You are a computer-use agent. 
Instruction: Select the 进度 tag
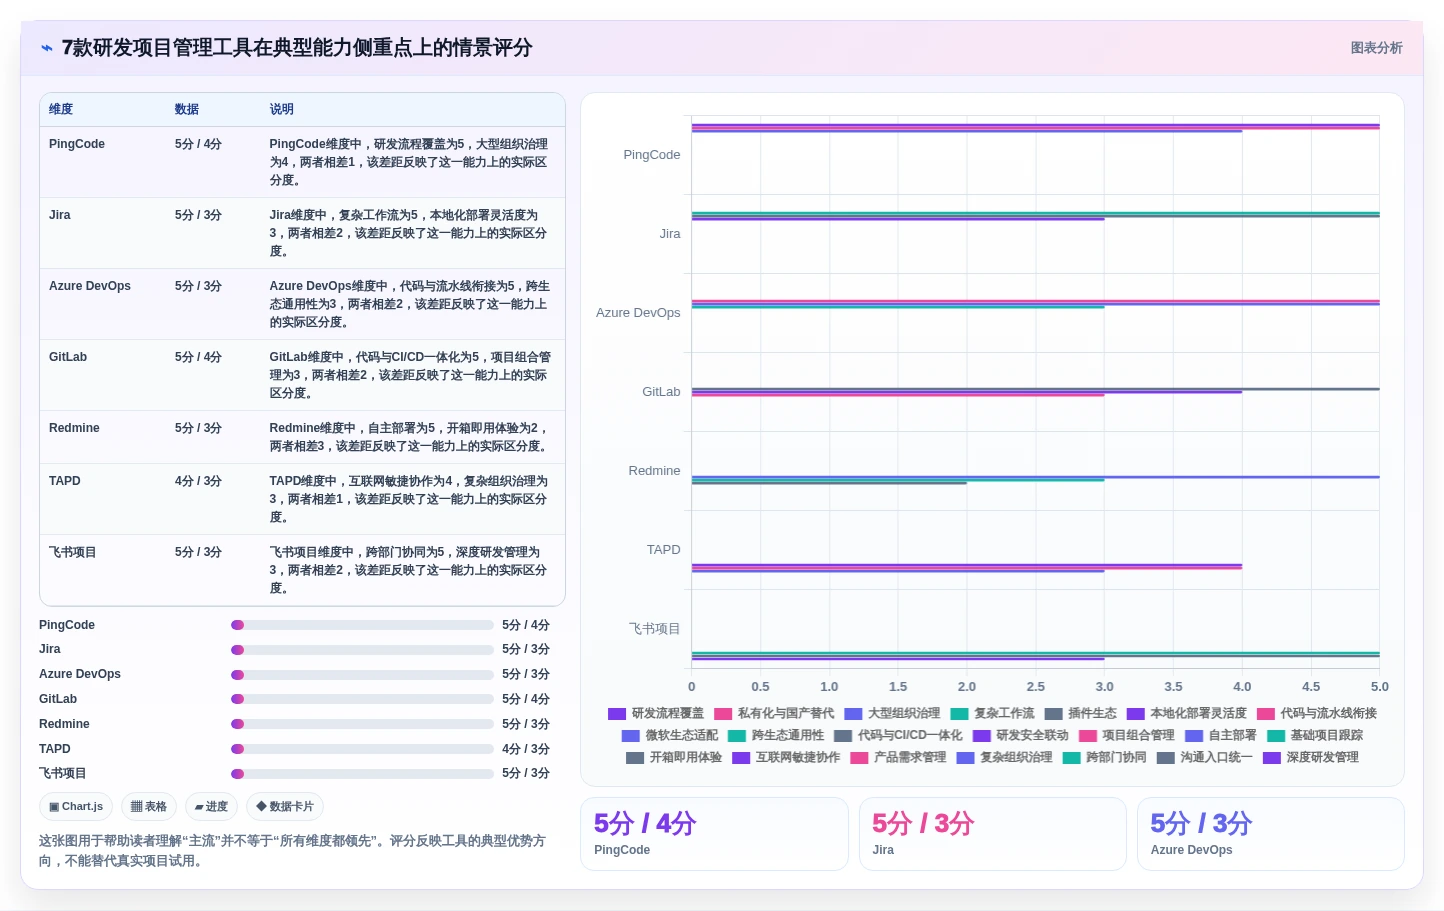(x=211, y=806)
